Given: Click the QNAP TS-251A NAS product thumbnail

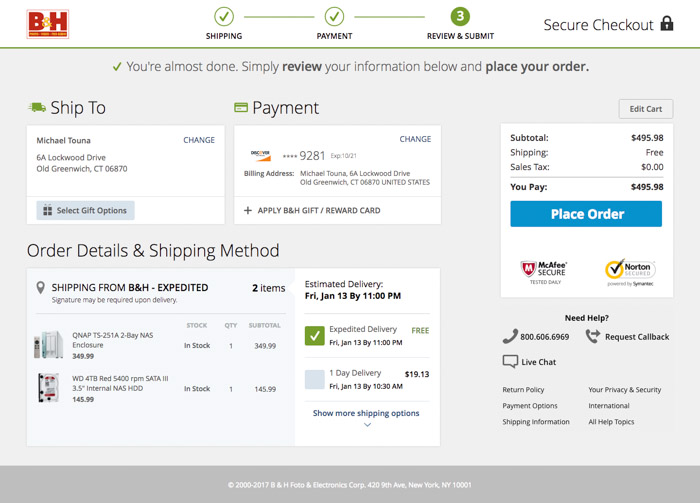Looking at the screenshot, I should pyautogui.click(x=49, y=345).
